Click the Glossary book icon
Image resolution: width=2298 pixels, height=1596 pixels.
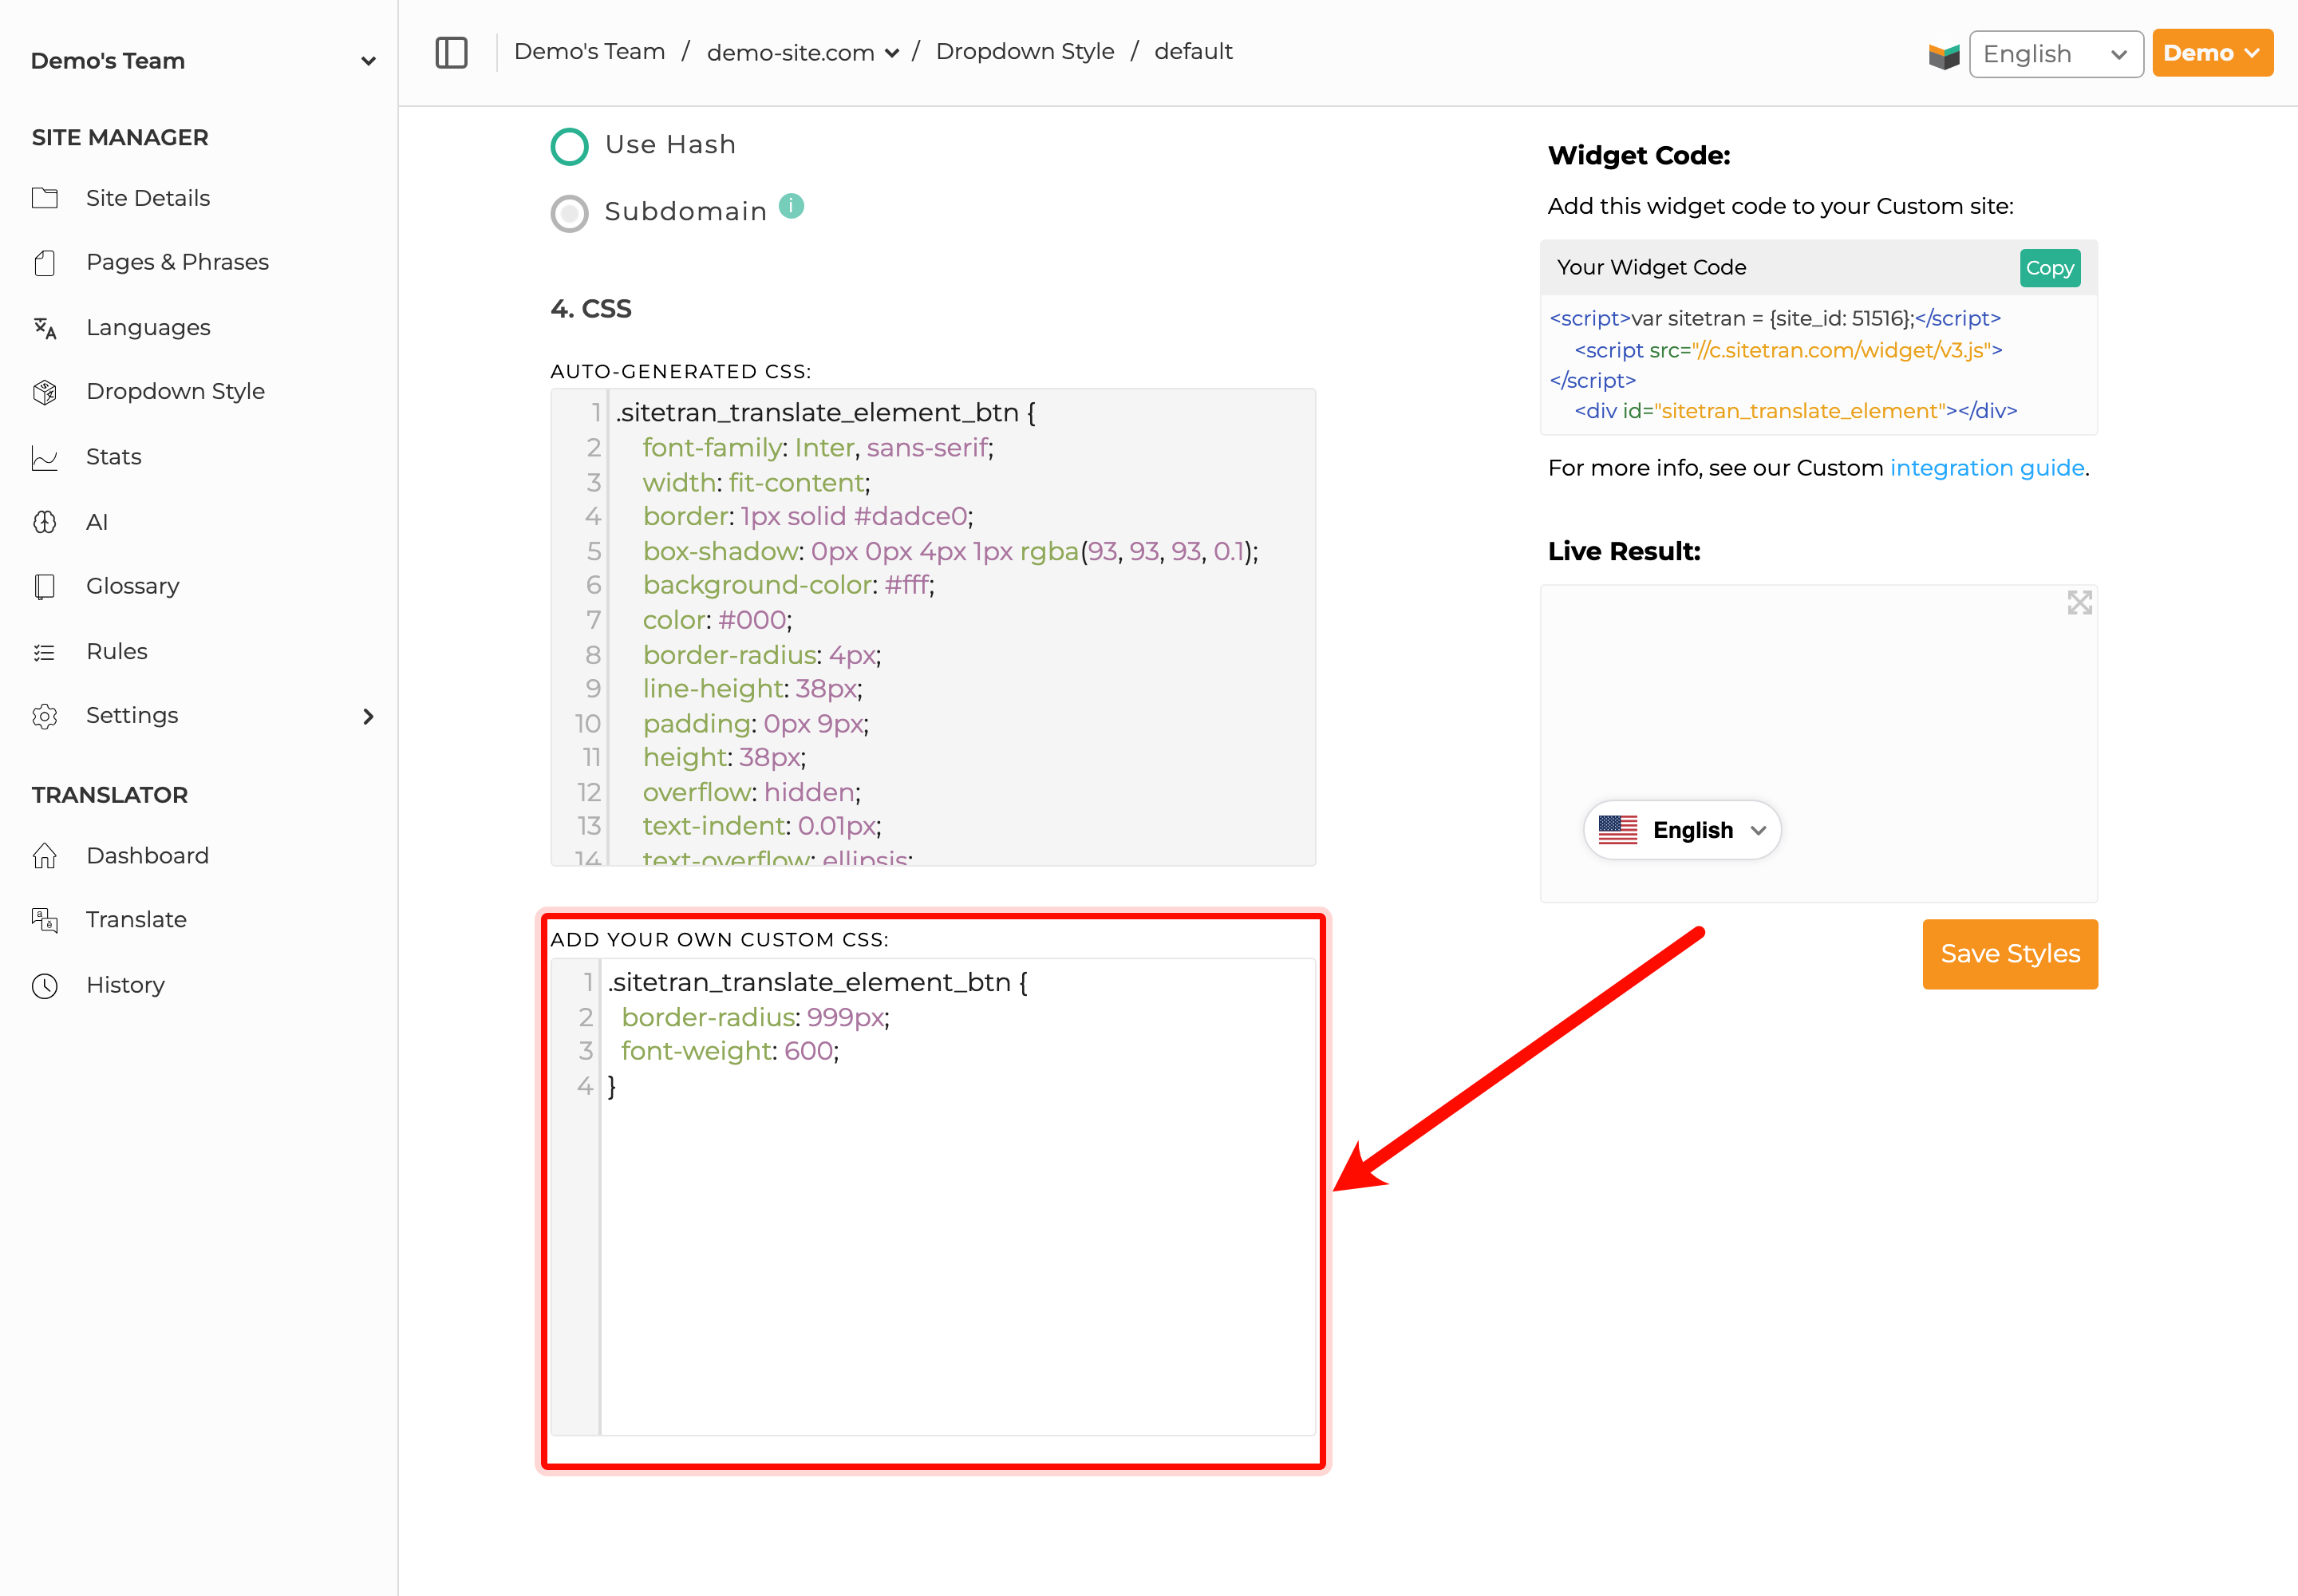(x=45, y=587)
